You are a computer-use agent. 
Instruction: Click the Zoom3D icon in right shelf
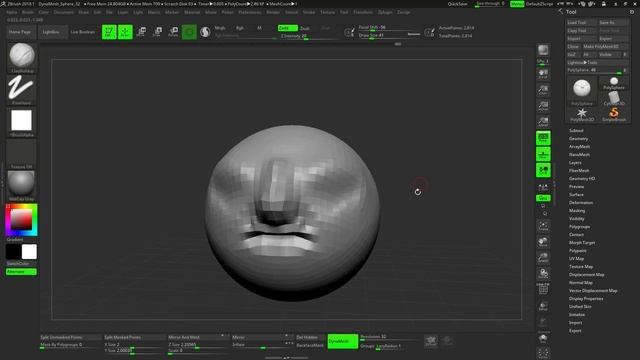click(543, 258)
